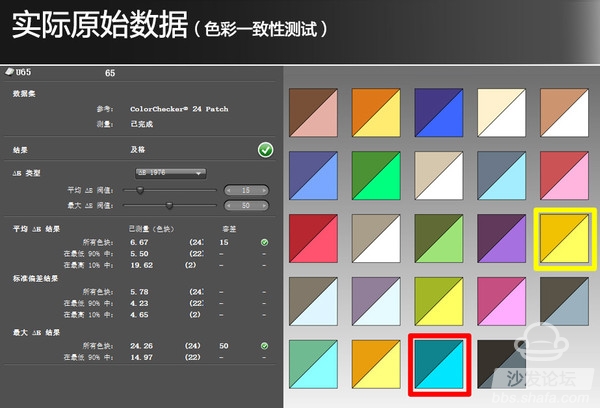Click the threshold field showing 50
Image resolution: width=600 pixels, height=408 pixels.
[246, 206]
